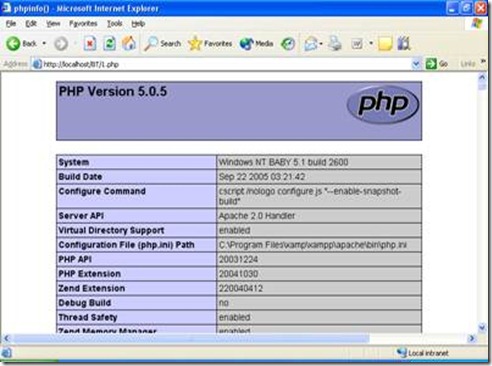Viewport: 492px width, 366px height.
Task: Click the Edit with Word icon
Action: [x=357, y=44]
